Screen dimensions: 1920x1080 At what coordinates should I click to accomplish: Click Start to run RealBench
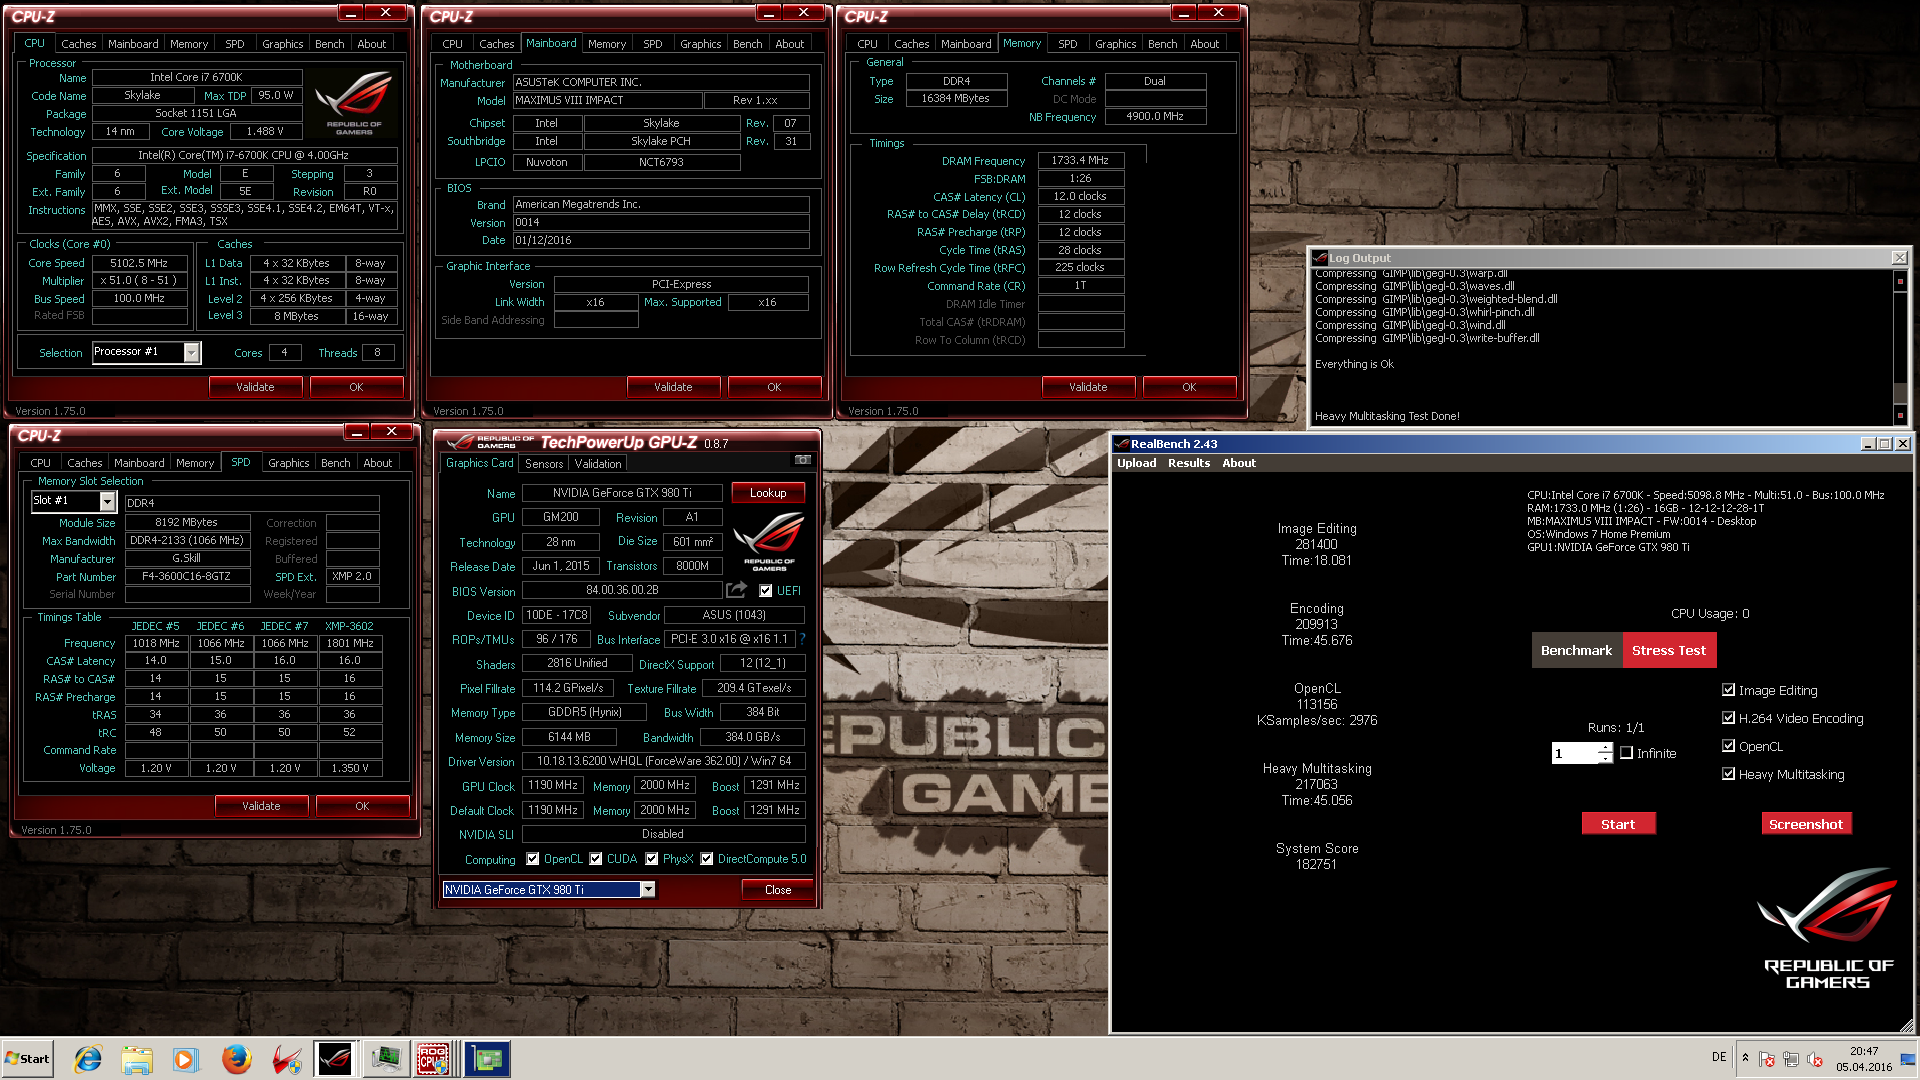[x=1618, y=824]
